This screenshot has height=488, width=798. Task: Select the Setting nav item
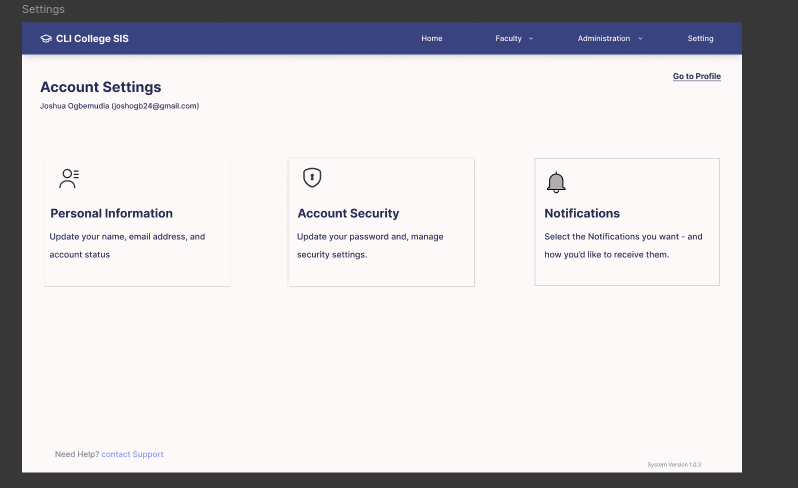[x=700, y=39]
